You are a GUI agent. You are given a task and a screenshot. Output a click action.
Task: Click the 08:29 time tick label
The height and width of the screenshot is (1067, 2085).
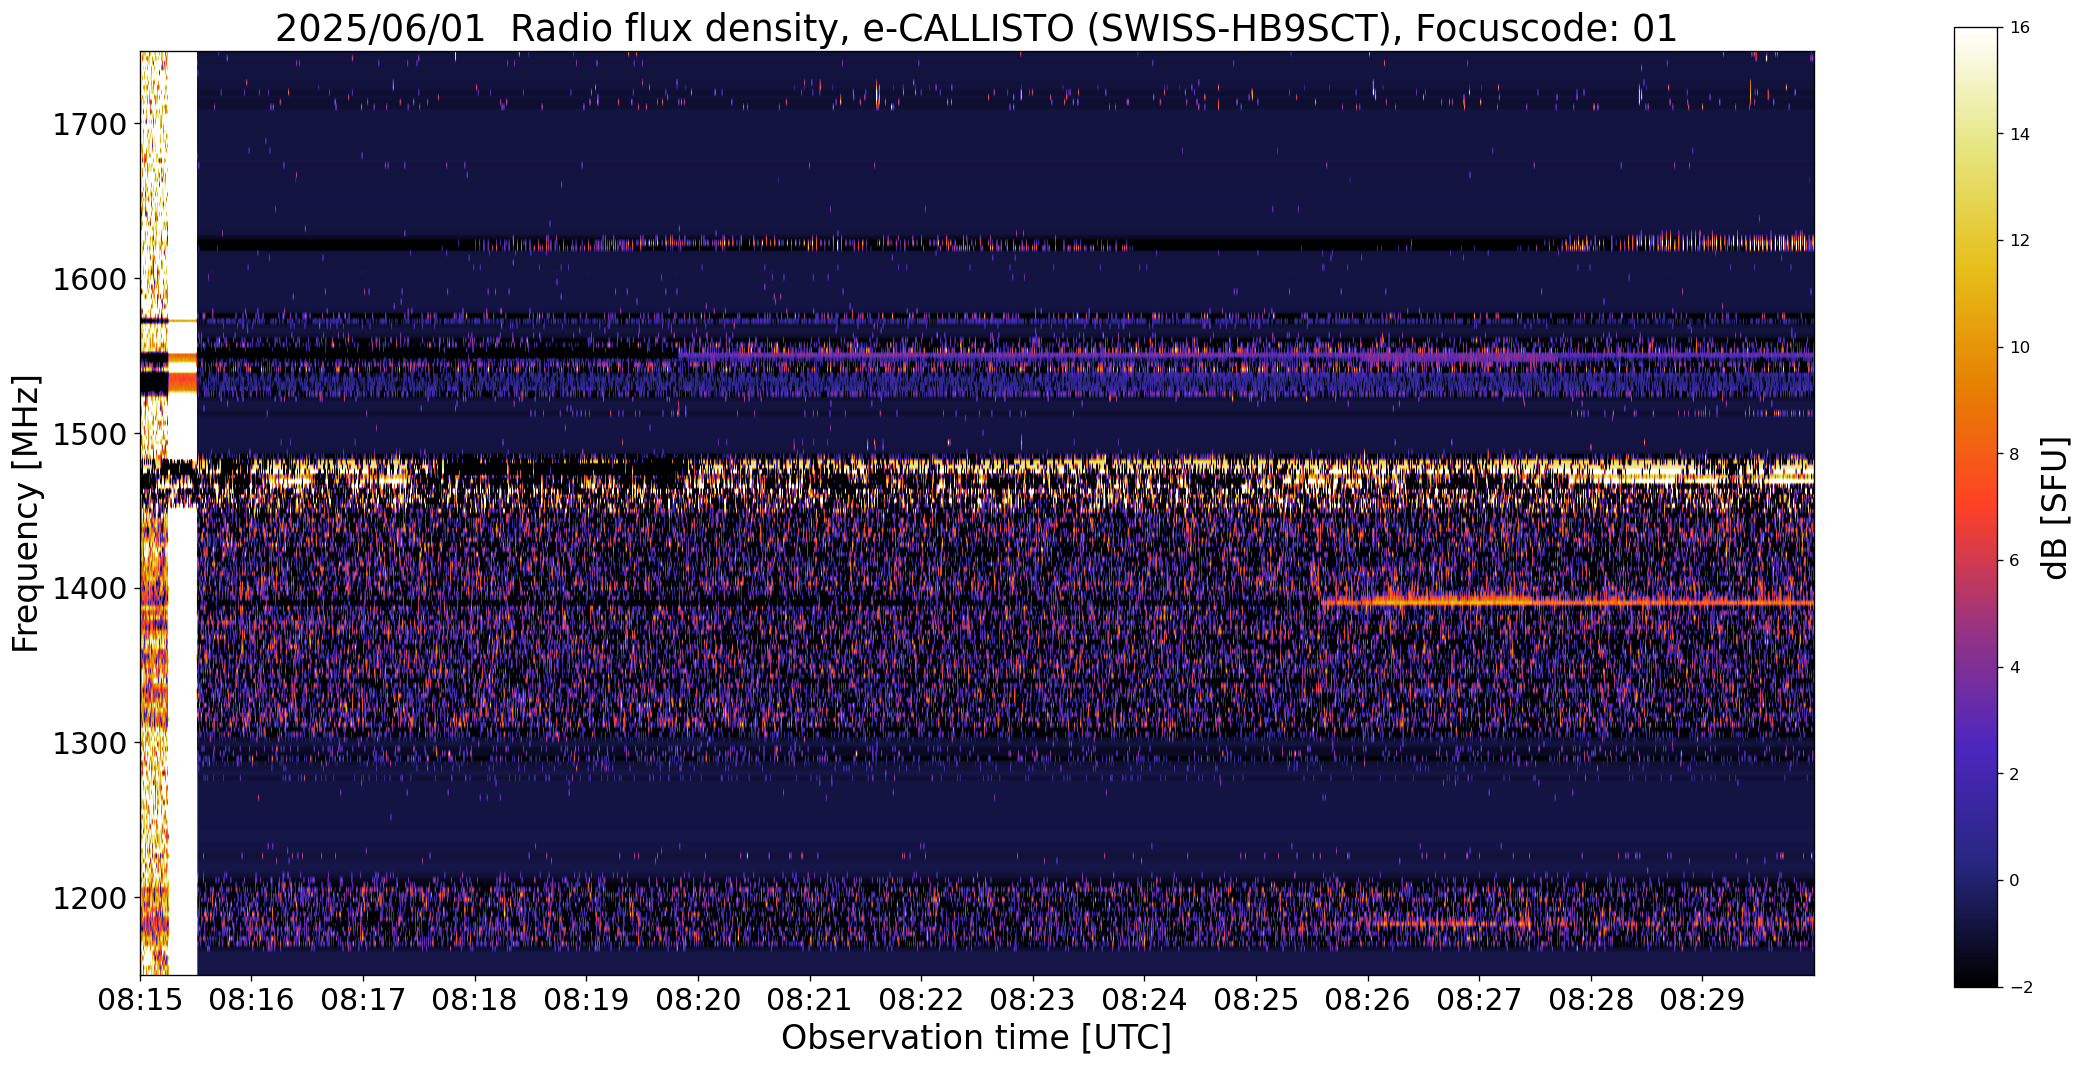tap(1703, 1000)
